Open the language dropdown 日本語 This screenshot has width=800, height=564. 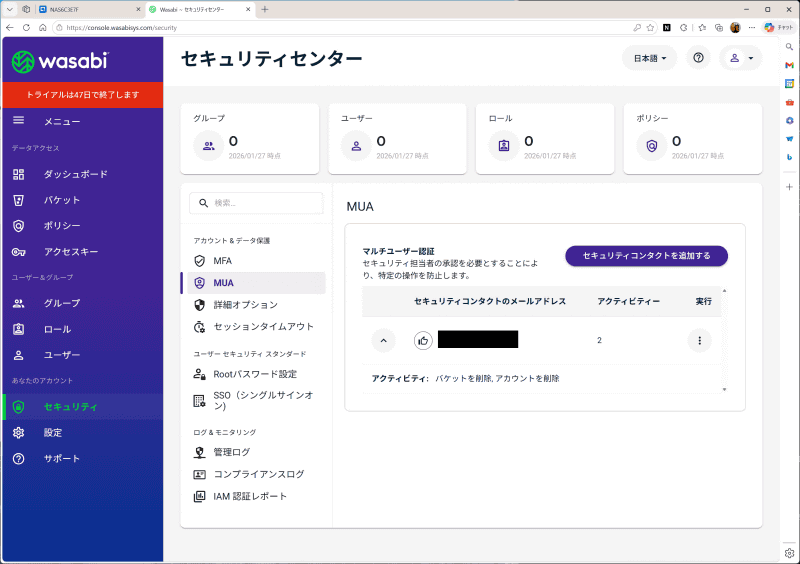click(649, 58)
